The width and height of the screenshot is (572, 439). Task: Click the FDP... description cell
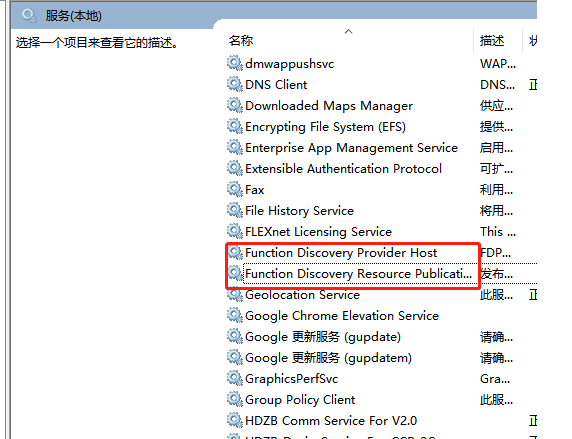(x=496, y=253)
